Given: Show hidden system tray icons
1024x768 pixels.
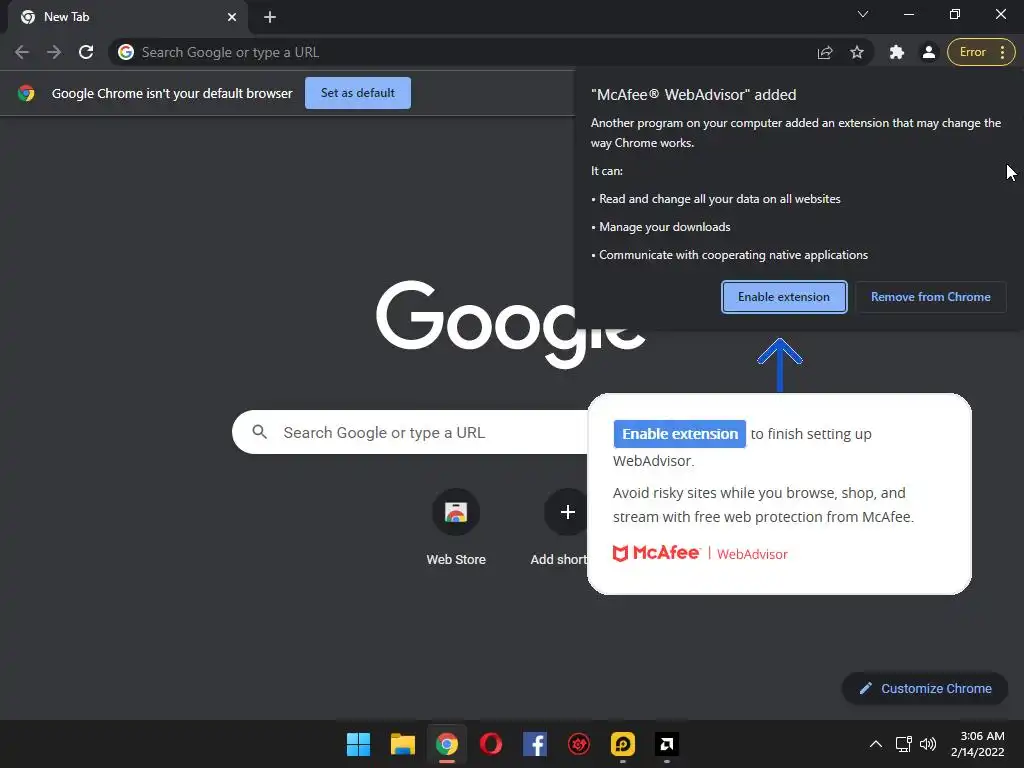Looking at the screenshot, I should [x=876, y=744].
